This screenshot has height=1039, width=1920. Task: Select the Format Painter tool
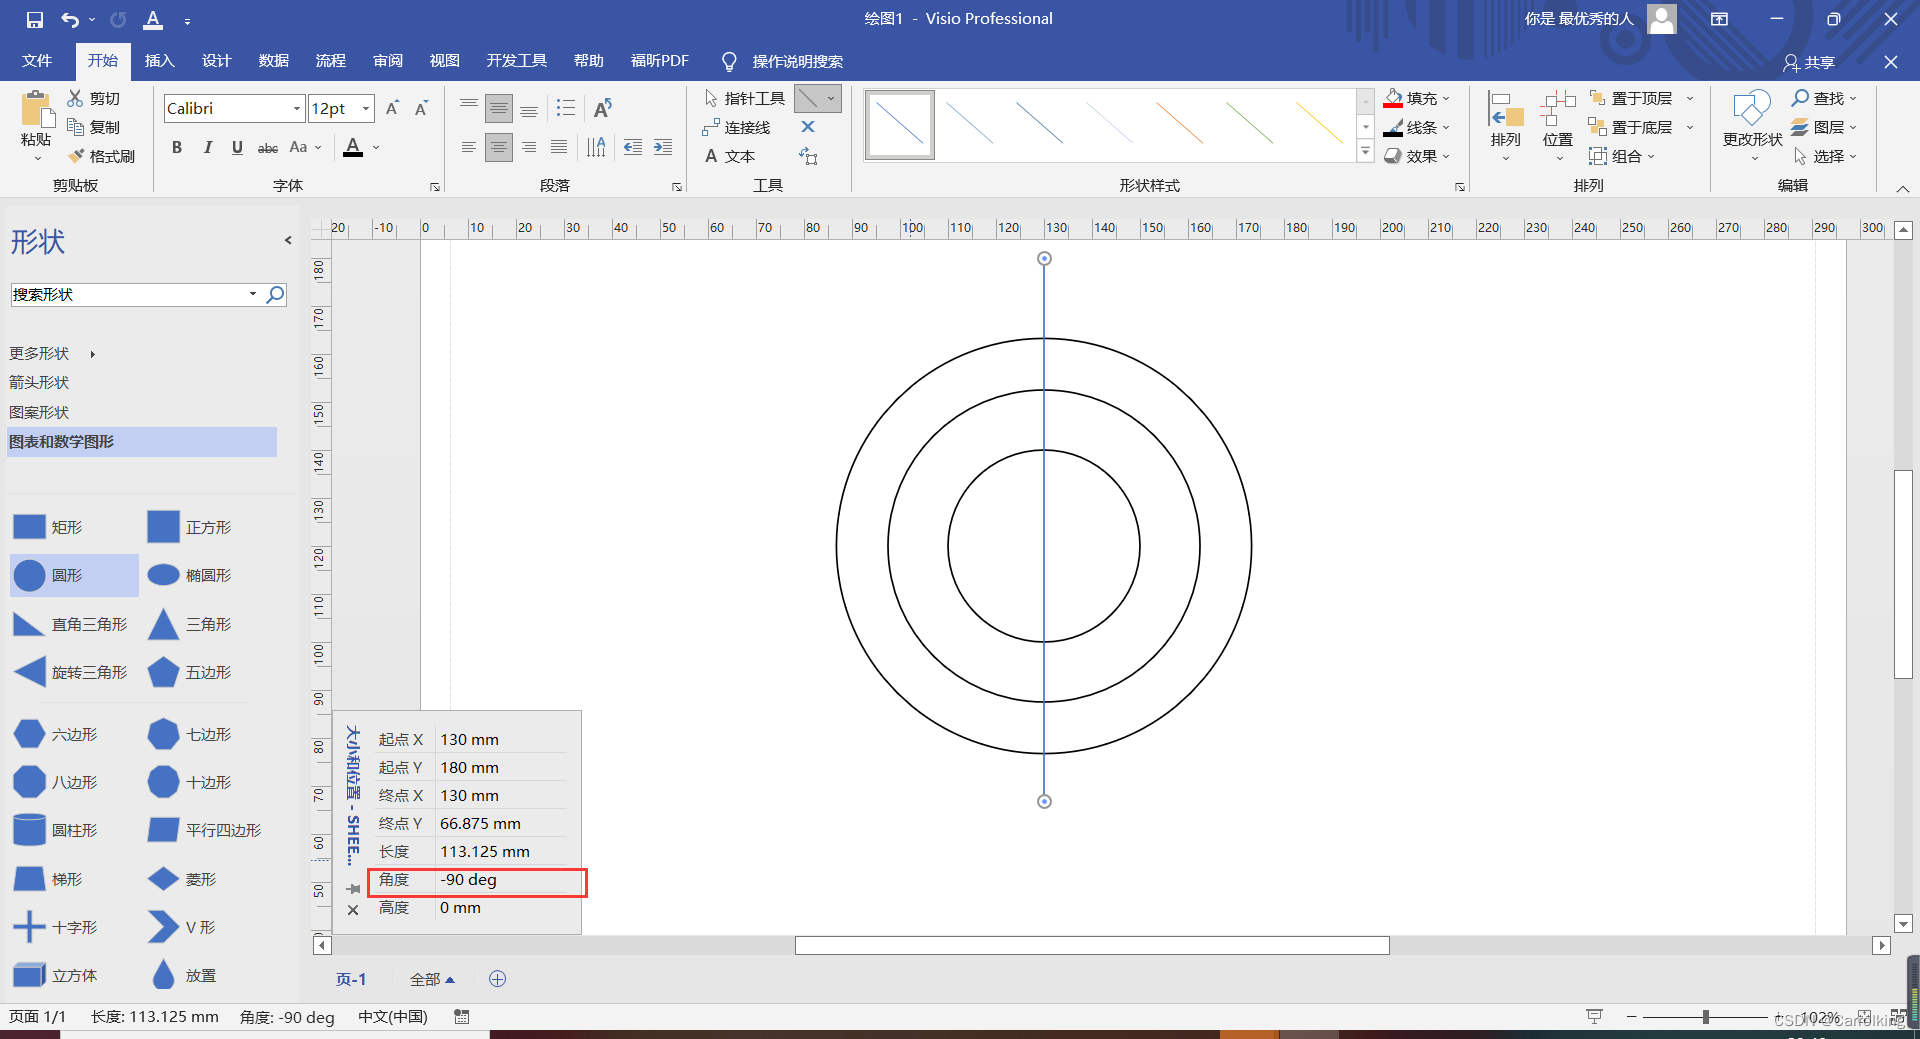pyautogui.click(x=101, y=156)
